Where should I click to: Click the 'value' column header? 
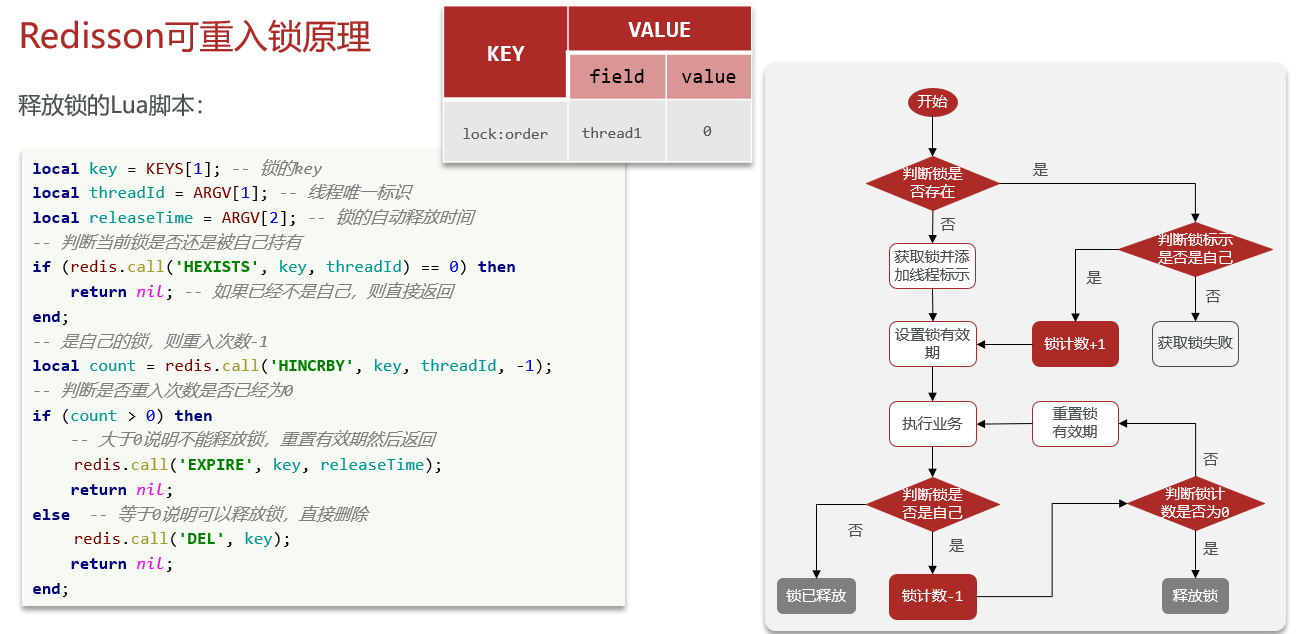[x=708, y=76]
